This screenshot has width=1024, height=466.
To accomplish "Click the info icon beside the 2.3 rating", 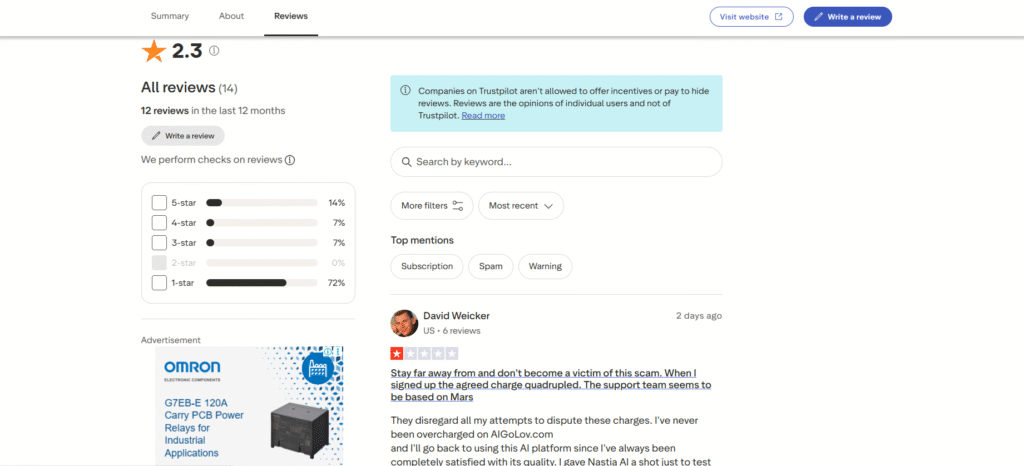I will click(x=214, y=51).
